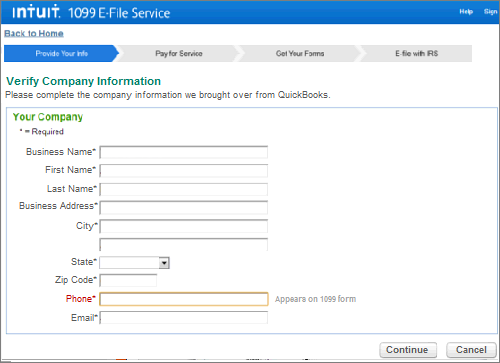This screenshot has height=363, width=500.
Task: Go to Back to Home link
Action: (34, 33)
